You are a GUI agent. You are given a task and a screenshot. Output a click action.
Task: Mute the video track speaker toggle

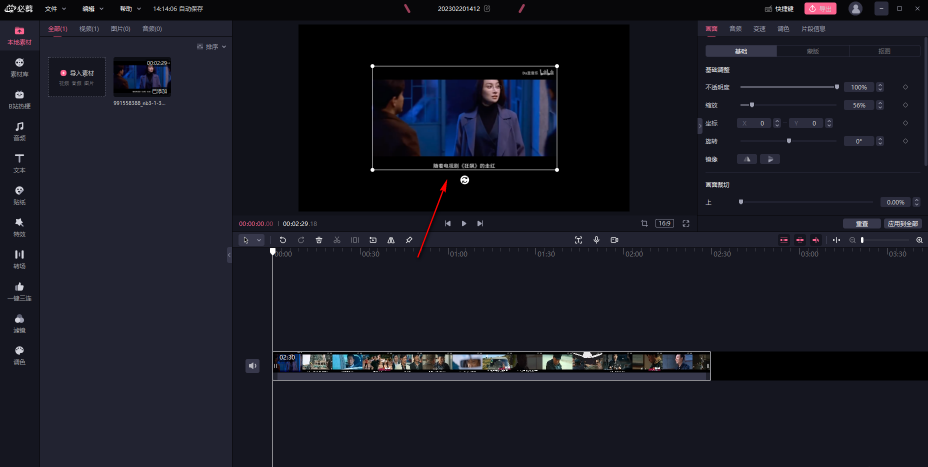253,366
